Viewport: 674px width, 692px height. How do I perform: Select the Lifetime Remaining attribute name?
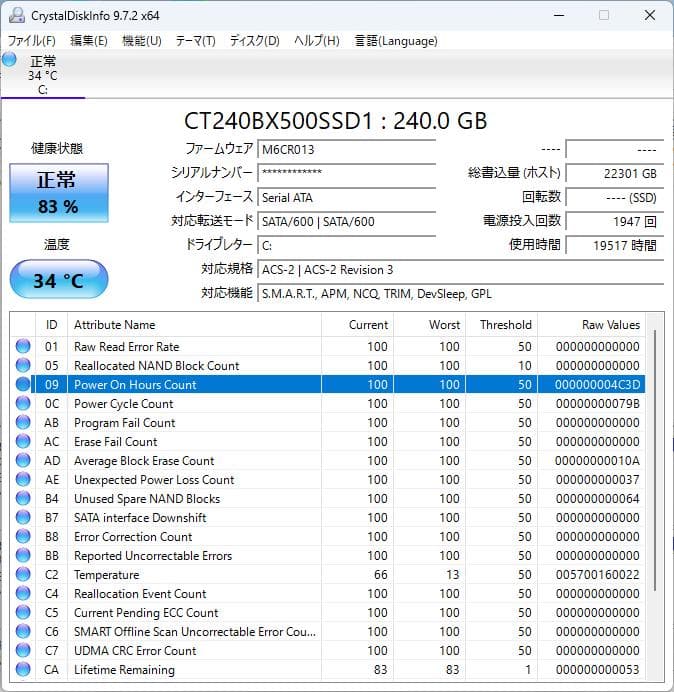124,669
